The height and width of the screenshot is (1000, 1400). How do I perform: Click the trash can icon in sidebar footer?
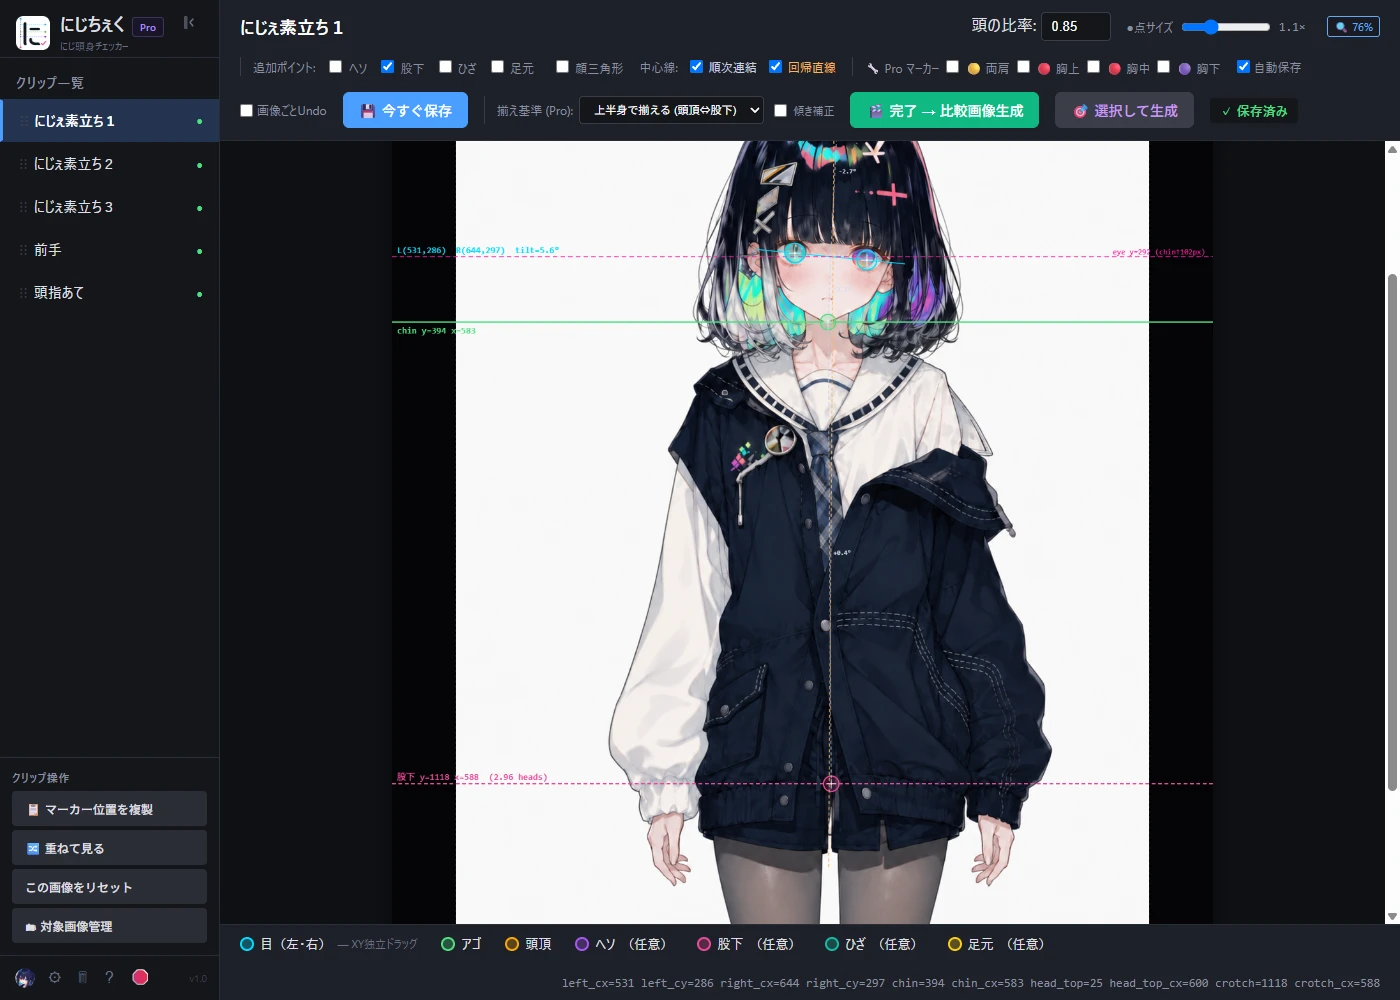pyautogui.click(x=83, y=977)
